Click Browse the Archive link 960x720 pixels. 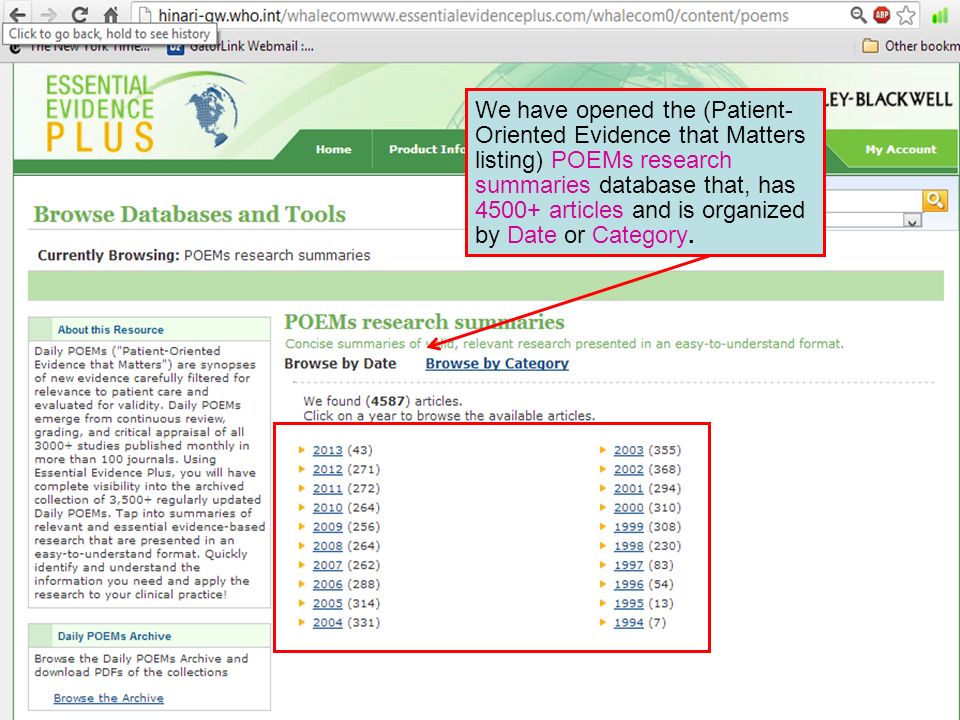point(108,698)
